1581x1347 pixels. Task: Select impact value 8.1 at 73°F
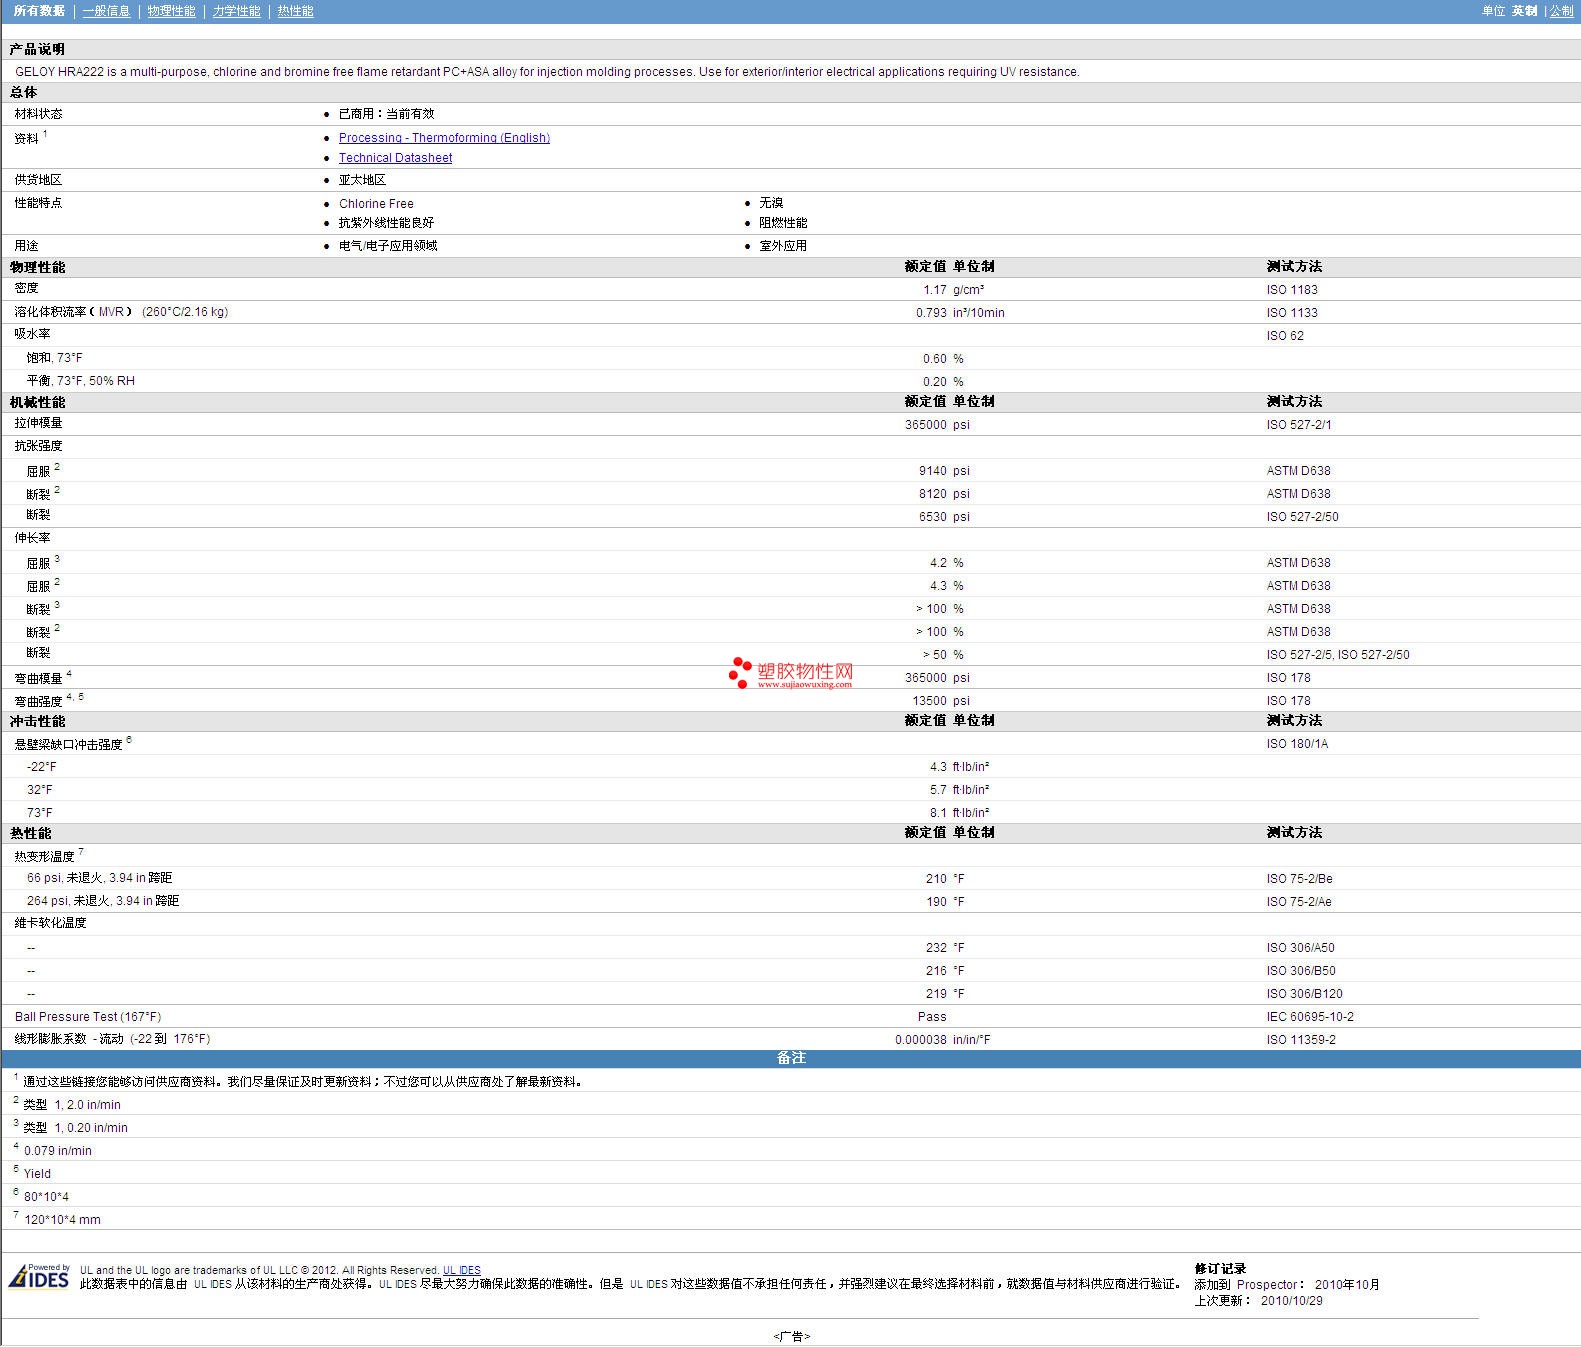[938, 813]
